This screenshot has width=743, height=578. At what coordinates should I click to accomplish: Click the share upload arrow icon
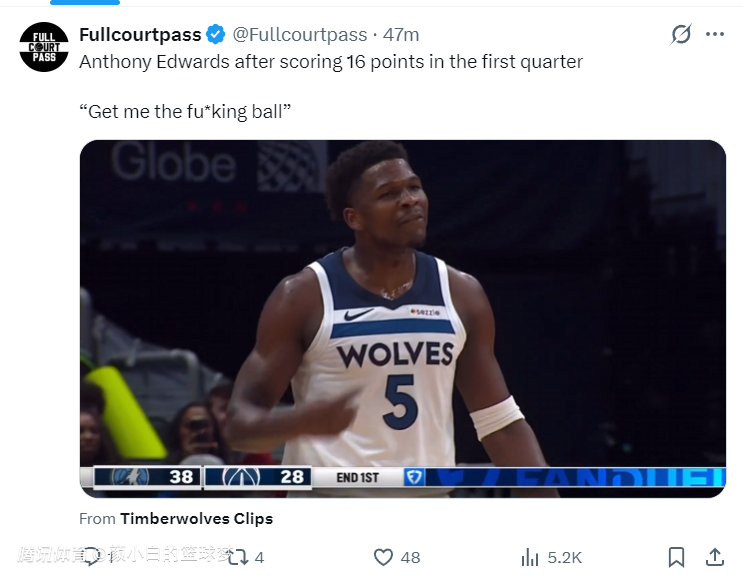pos(714,557)
